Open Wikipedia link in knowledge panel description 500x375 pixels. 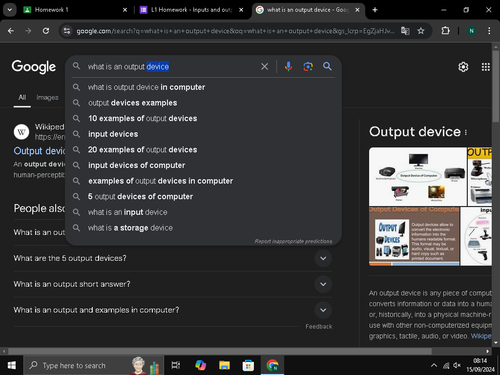[481, 336]
